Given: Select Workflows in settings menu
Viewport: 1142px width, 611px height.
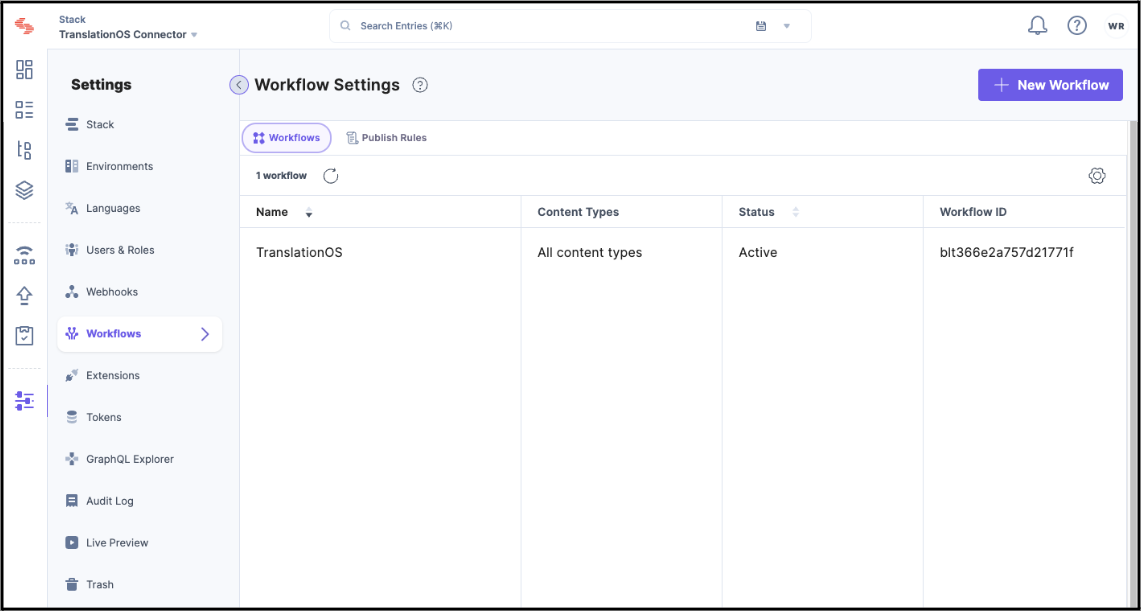Looking at the screenshot, I should 140,334.
